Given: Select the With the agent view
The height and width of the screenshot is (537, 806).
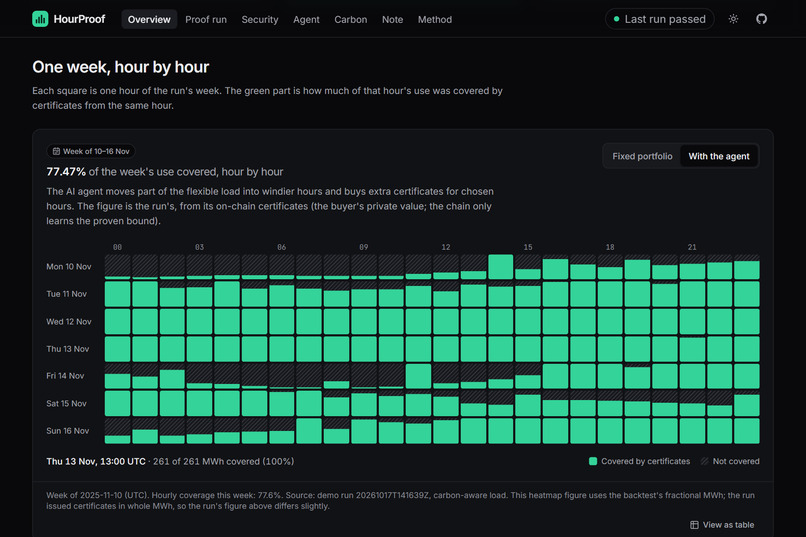Looking at the screenshot, I should (x=719, y=156).
